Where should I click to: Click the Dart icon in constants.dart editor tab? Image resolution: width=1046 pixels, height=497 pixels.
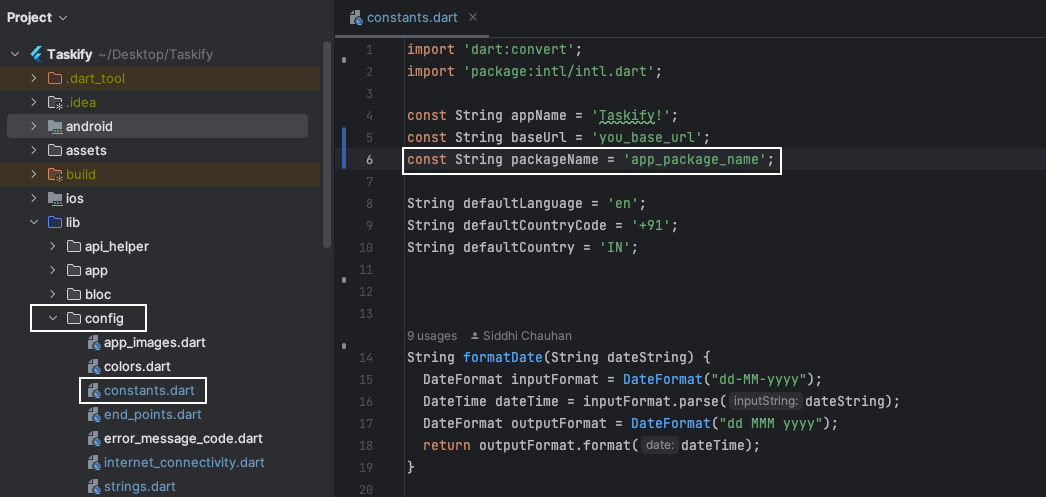(x=355, y=18)
